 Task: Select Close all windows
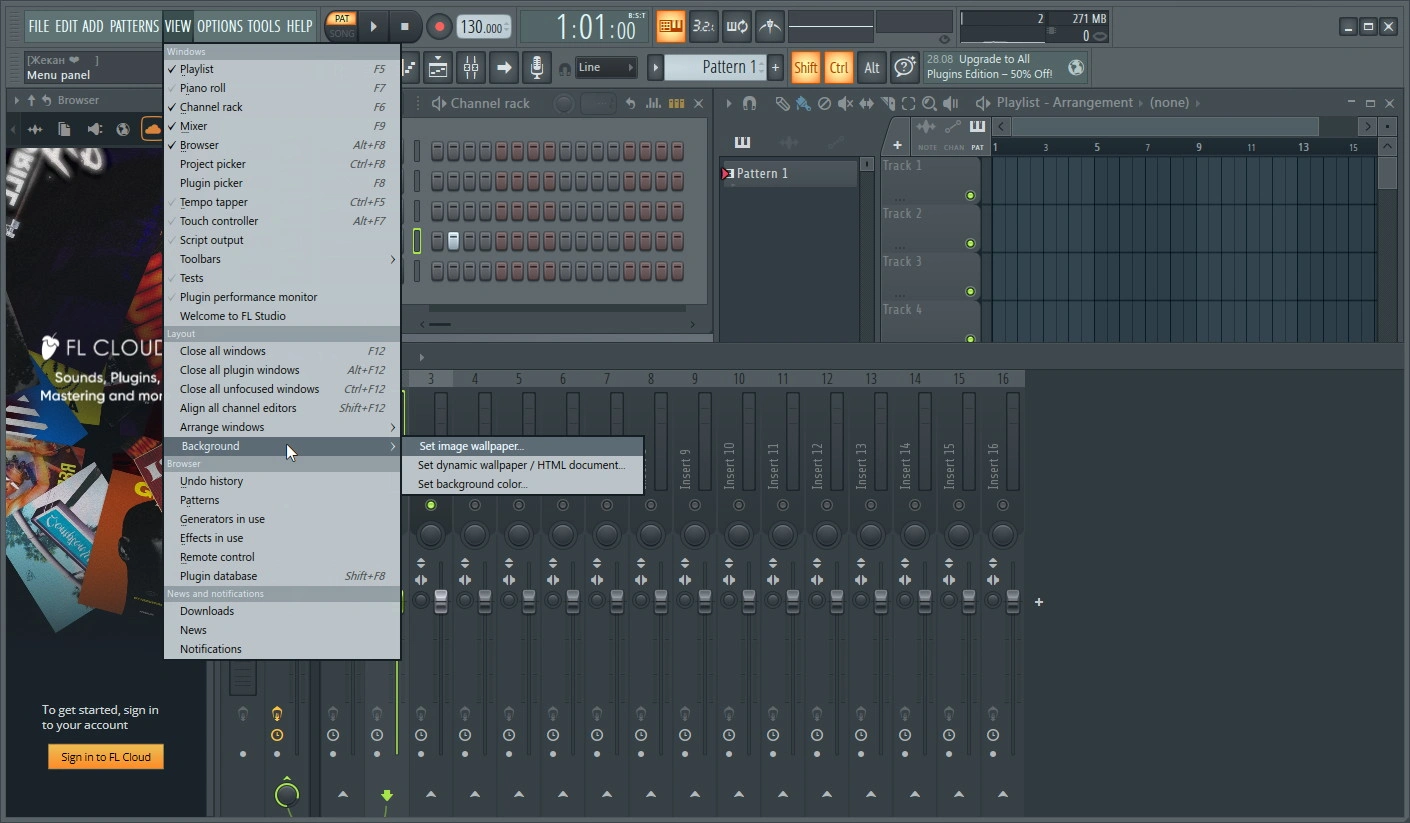pos(282,351)
